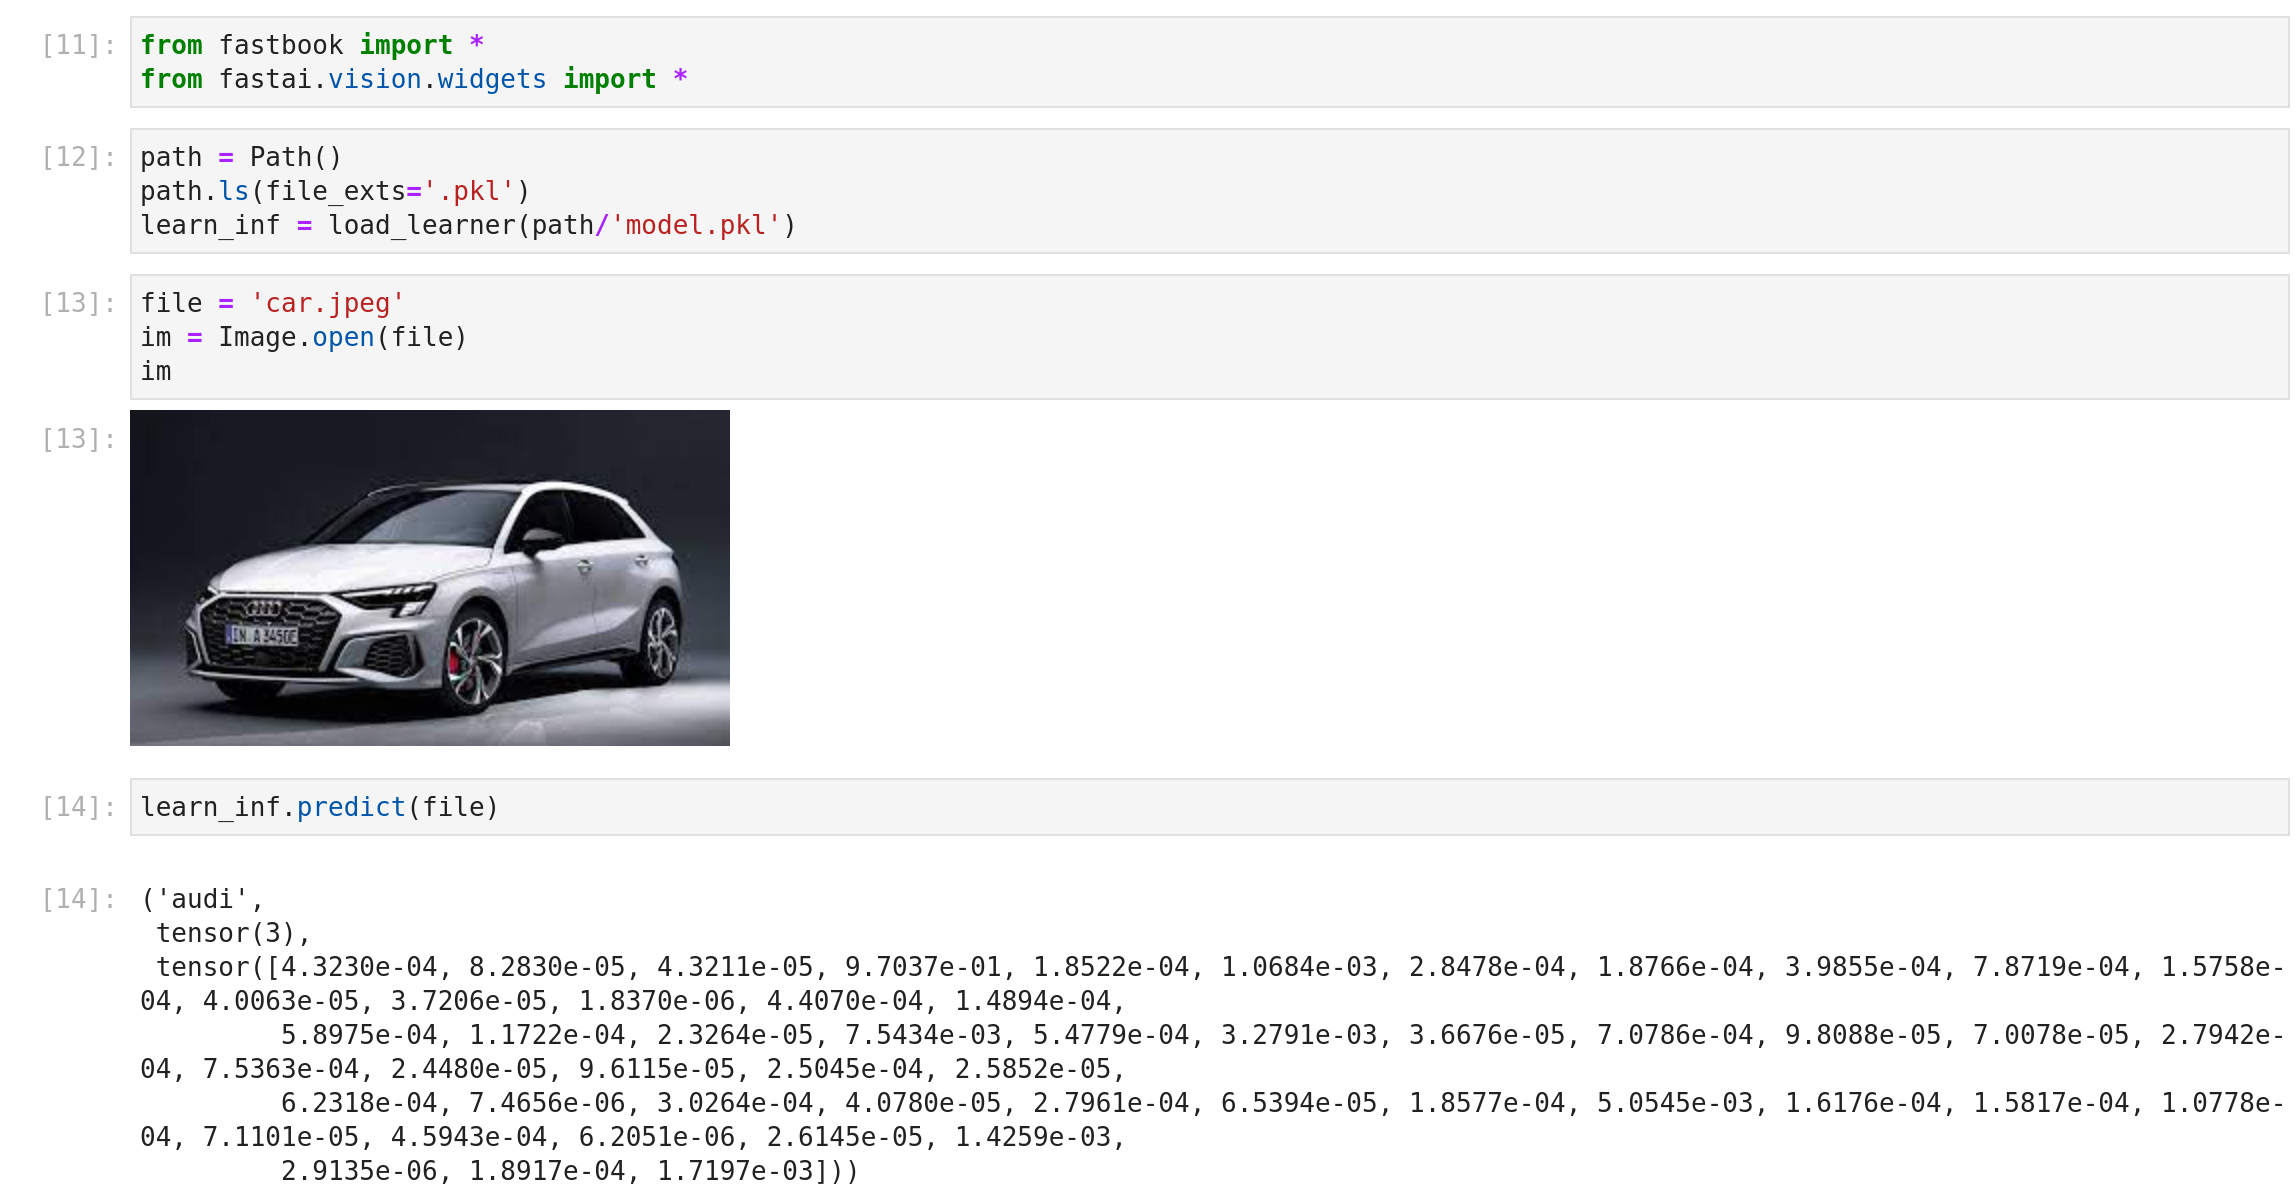Click the tensor(3) output line
2296x1198 pixels.
coord(232,933)
